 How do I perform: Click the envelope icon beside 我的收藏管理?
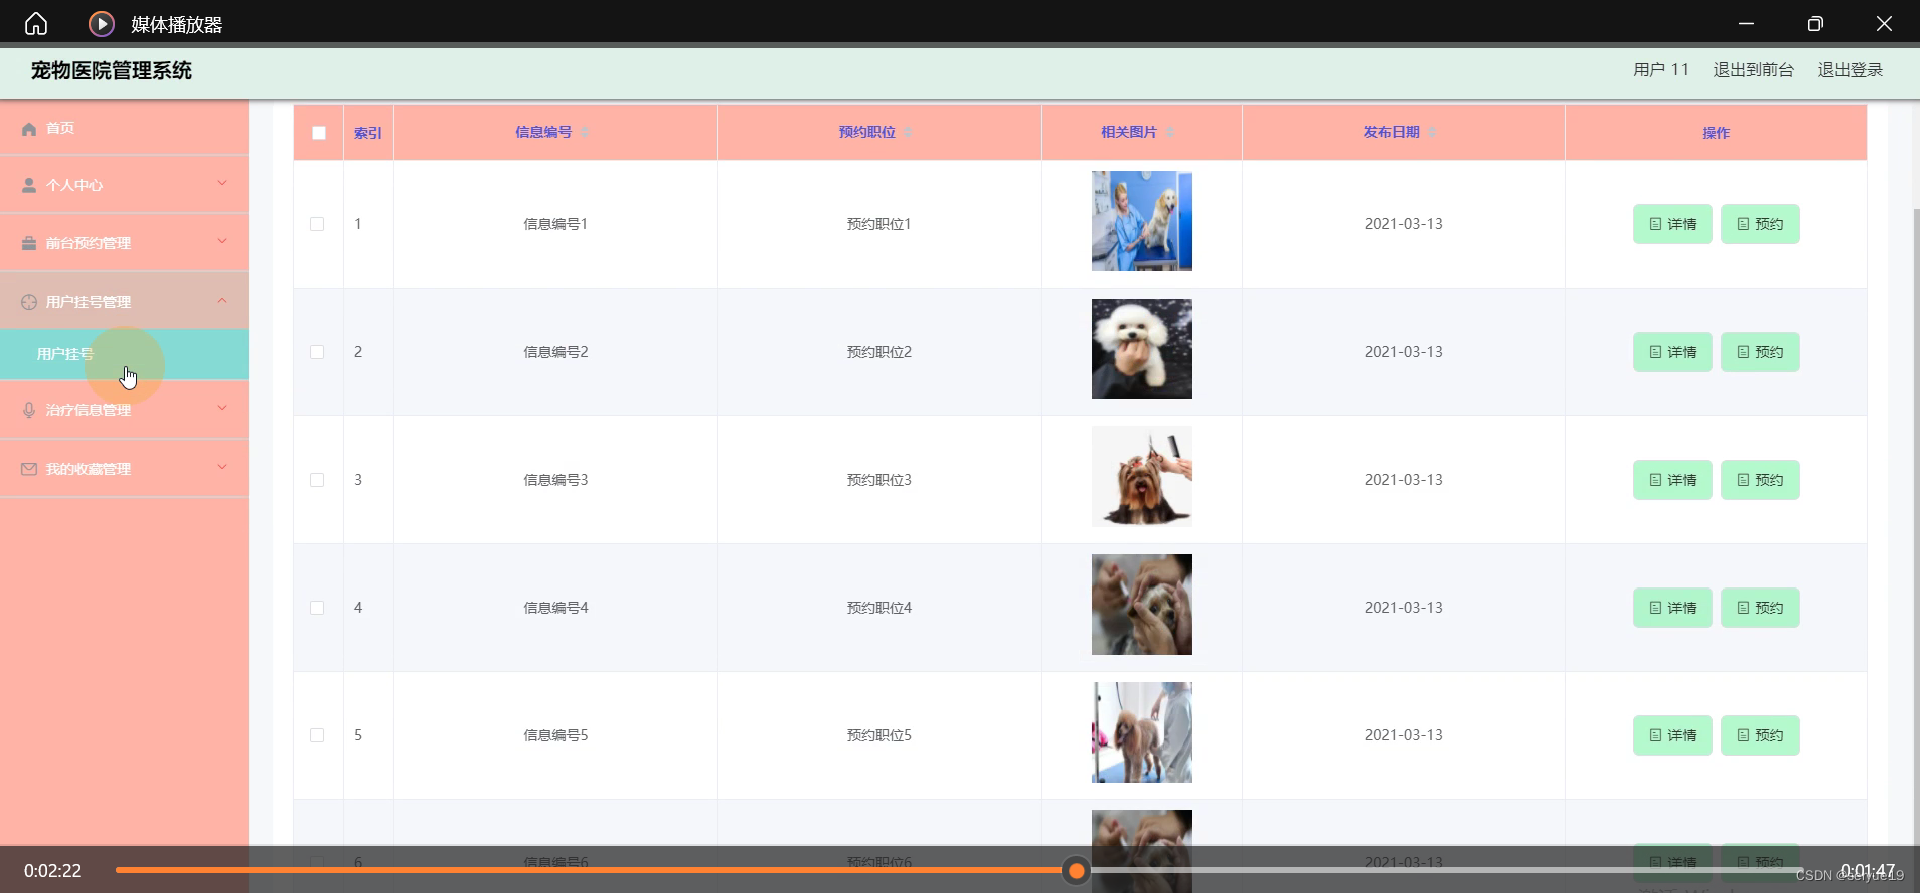point(29,469)
